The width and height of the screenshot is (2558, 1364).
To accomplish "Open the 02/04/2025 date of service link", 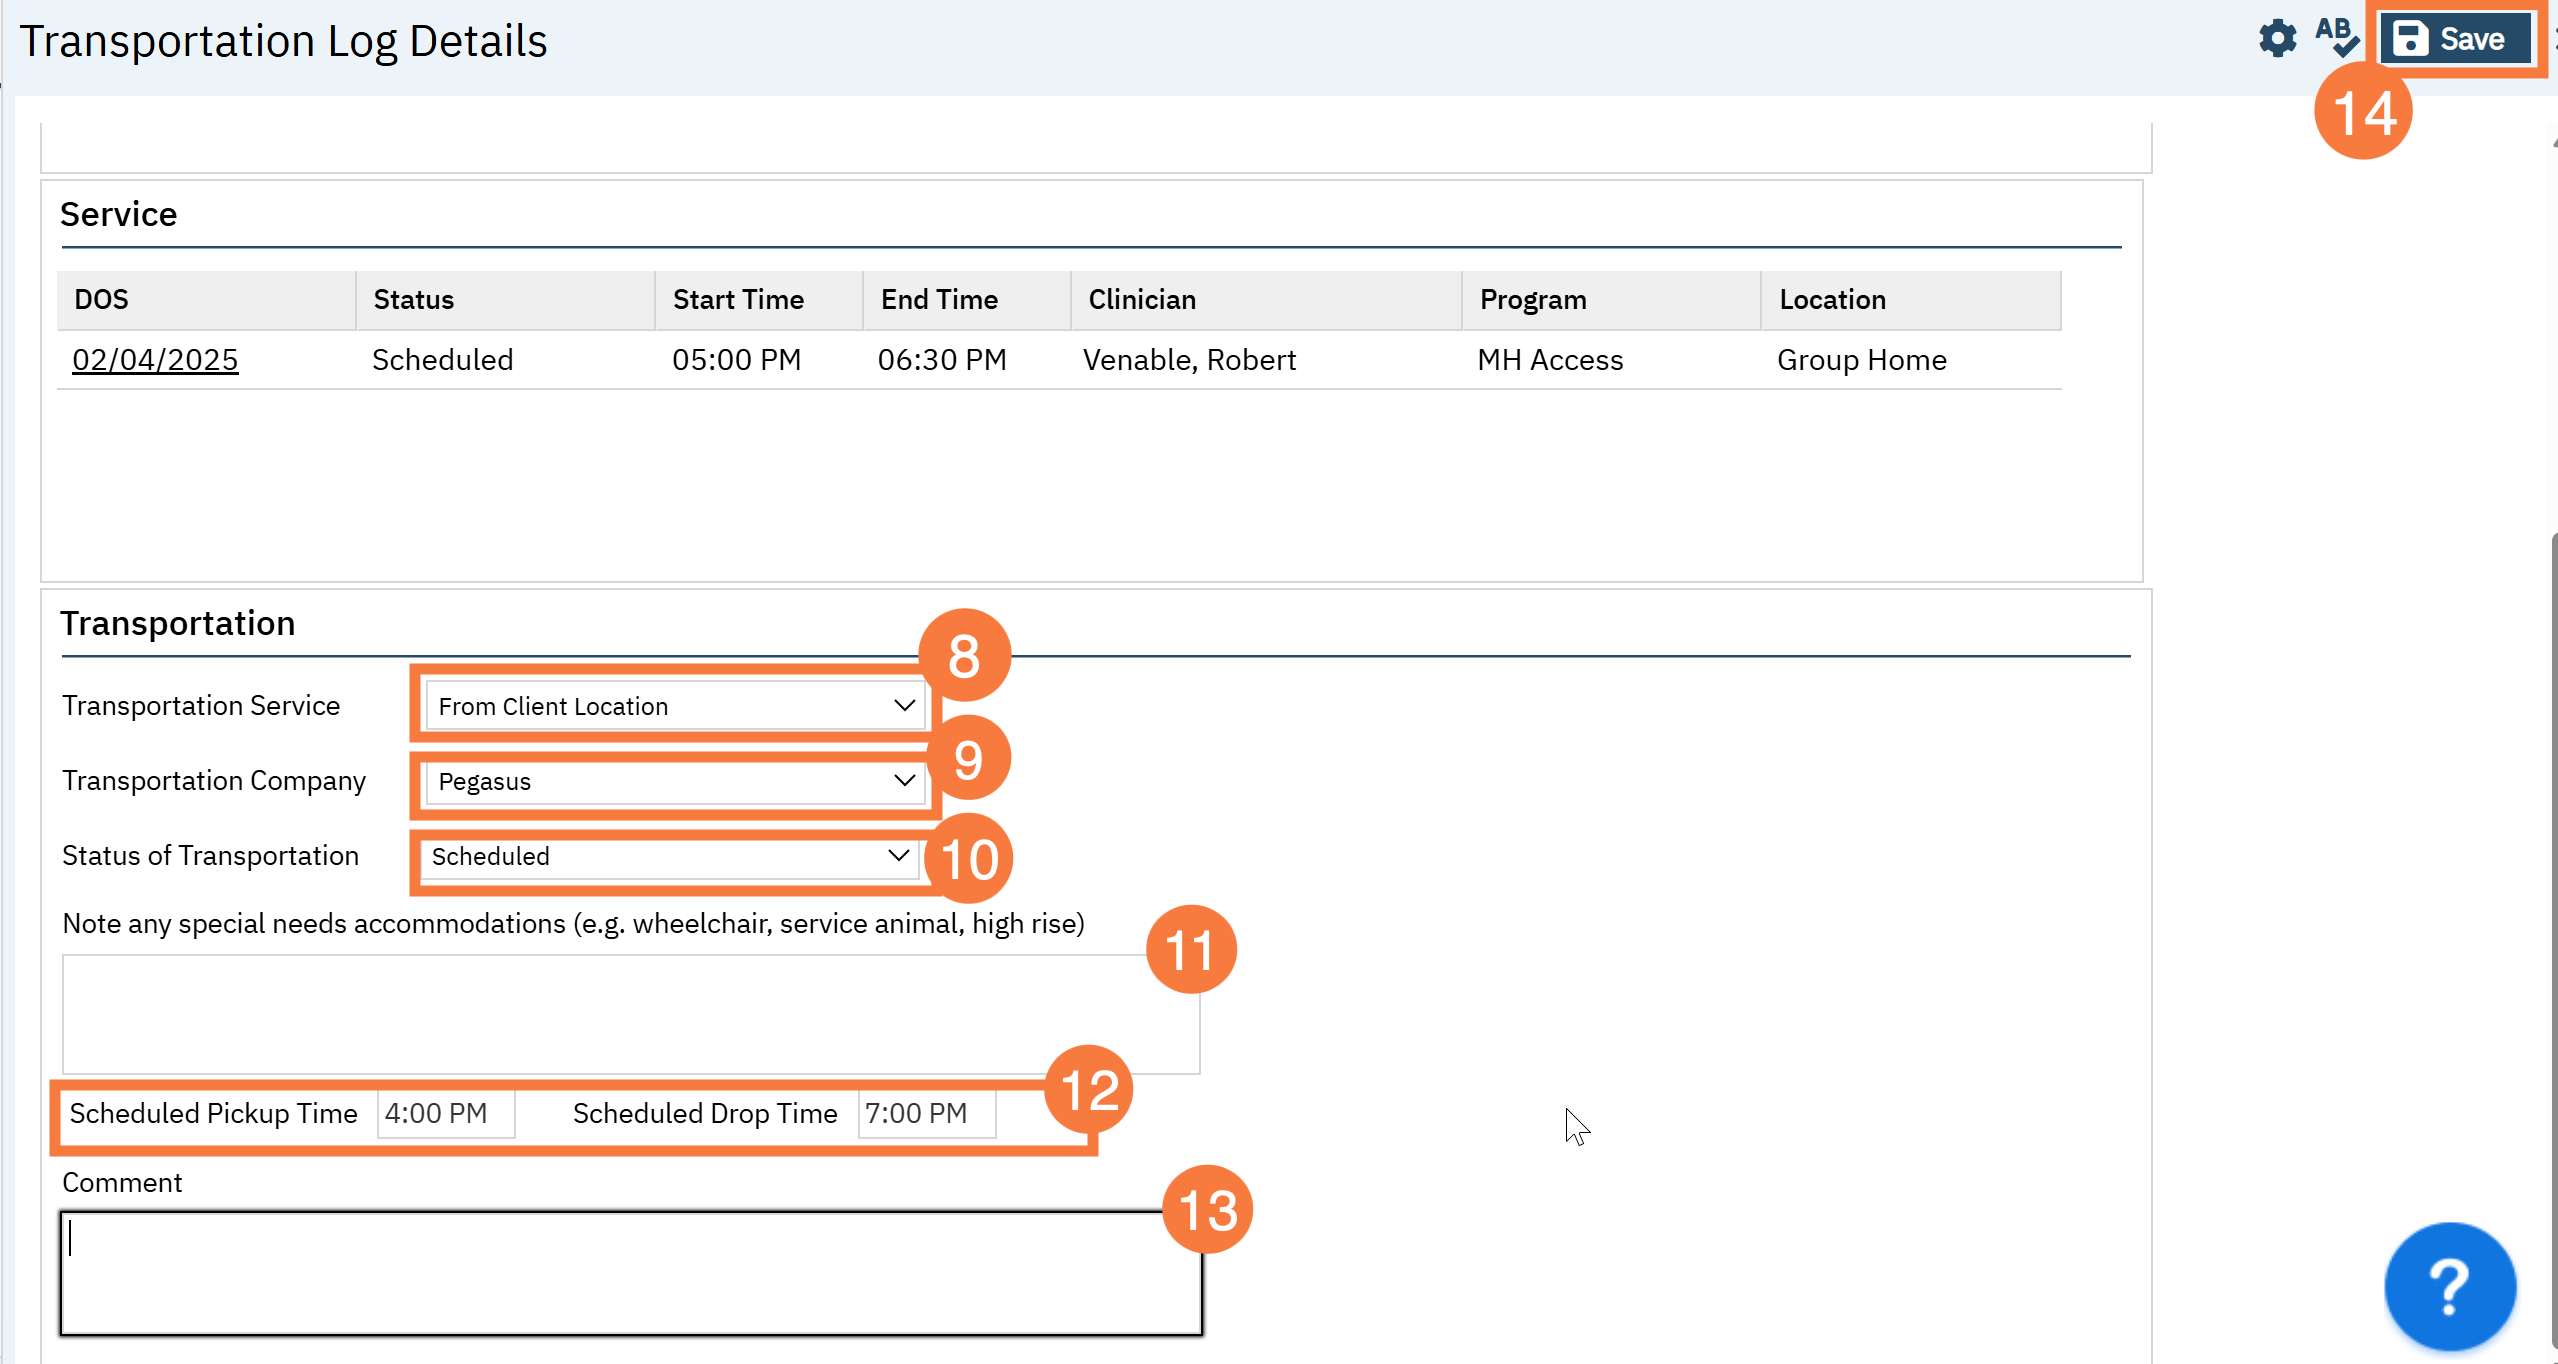I will pyautogui.click(x=155, y=360).
